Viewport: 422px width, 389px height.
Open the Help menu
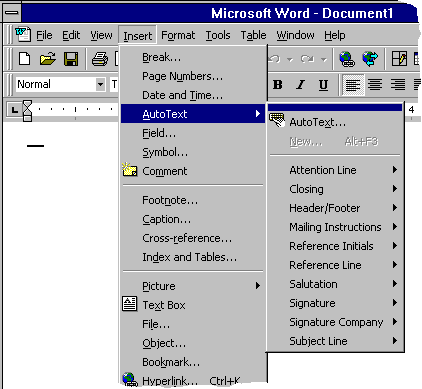335,35
